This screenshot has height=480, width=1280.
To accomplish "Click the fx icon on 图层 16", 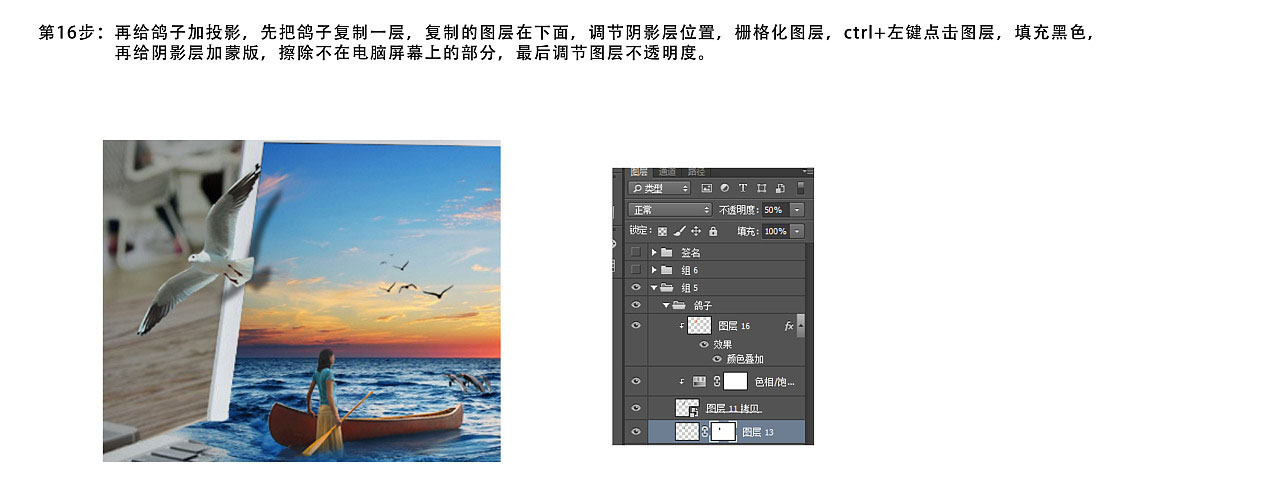I will [x=789, y=326].
